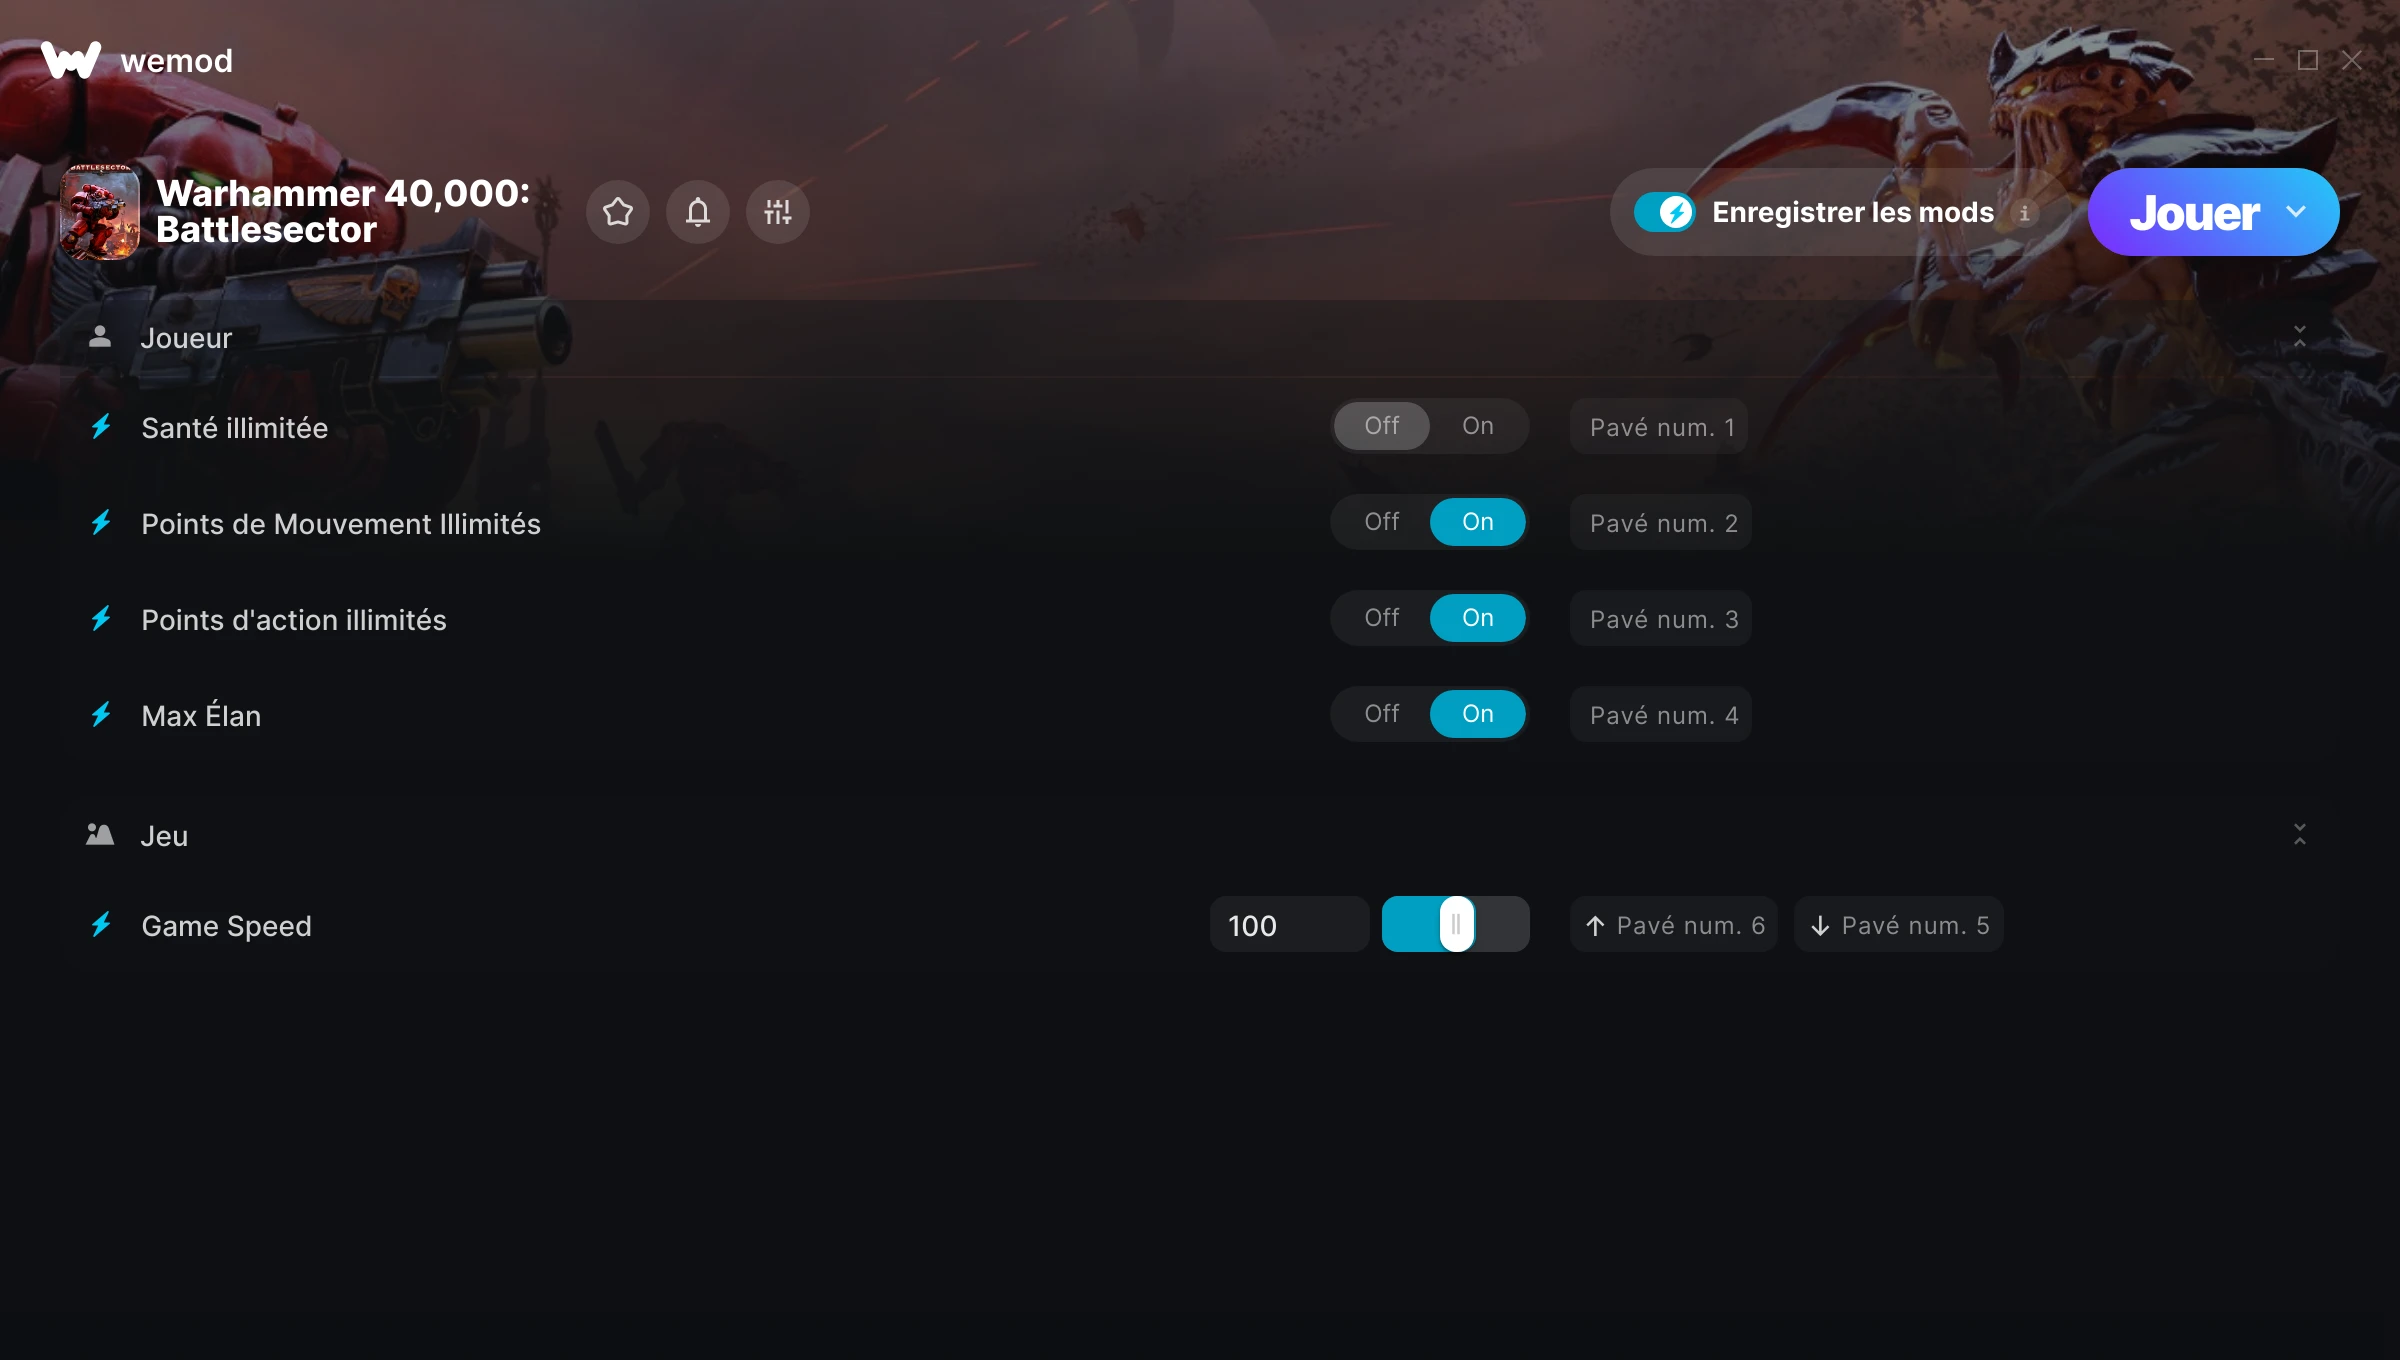Switch Max Élan to Off
2400x1360 pixels.
tap(1382, 714)
